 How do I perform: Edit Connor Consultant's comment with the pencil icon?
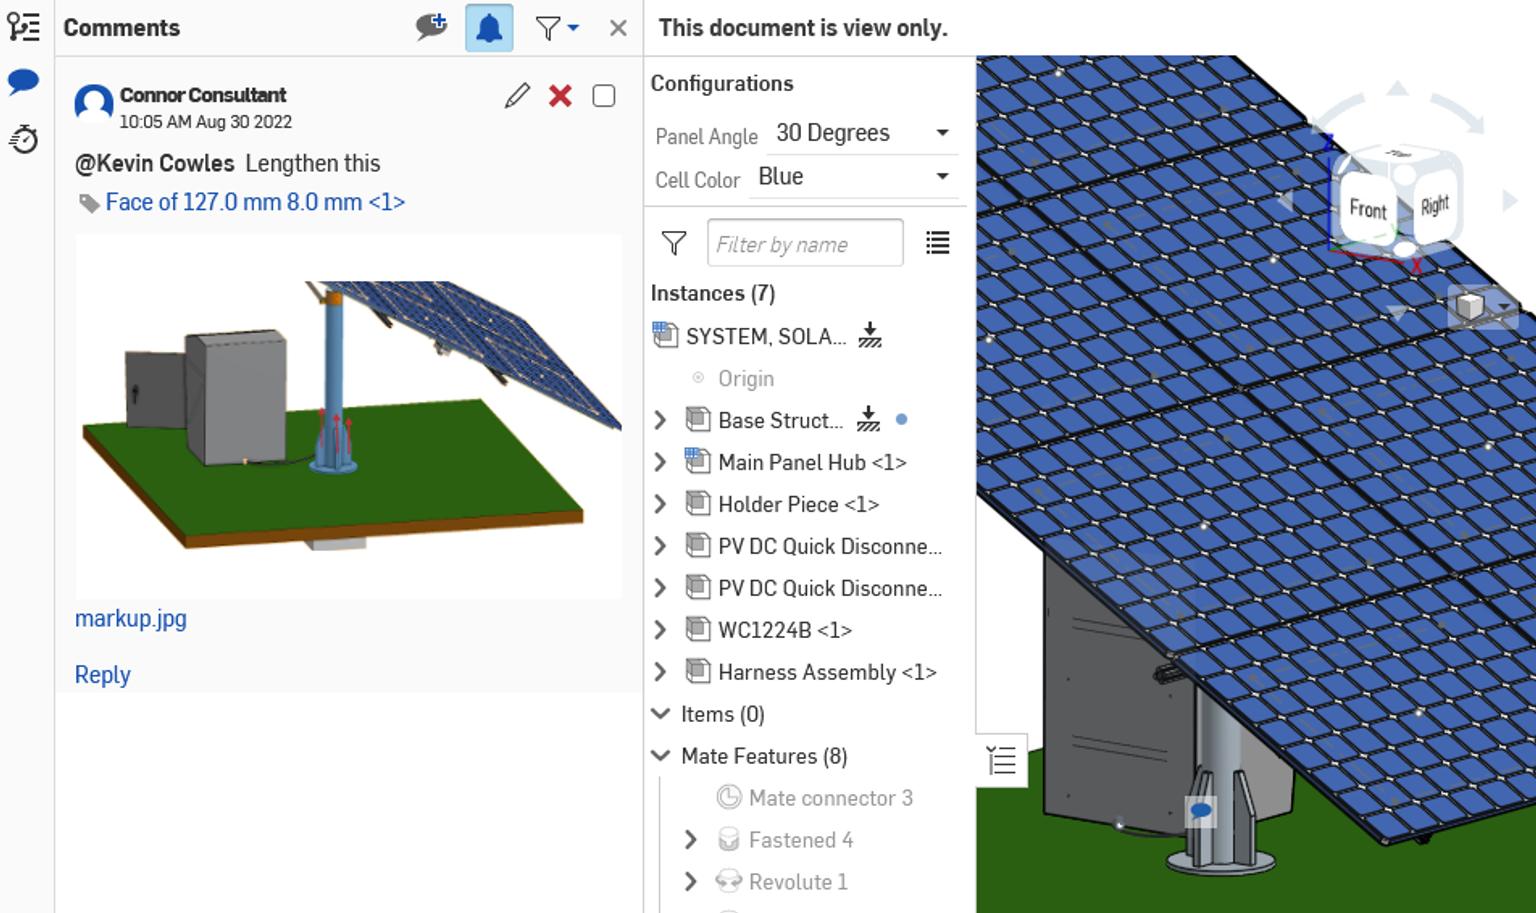pyautogui.click(x=516, y=96)
